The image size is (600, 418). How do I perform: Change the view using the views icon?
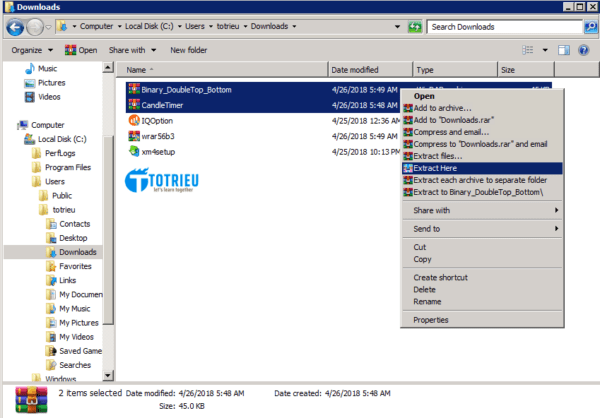(528, 50)
